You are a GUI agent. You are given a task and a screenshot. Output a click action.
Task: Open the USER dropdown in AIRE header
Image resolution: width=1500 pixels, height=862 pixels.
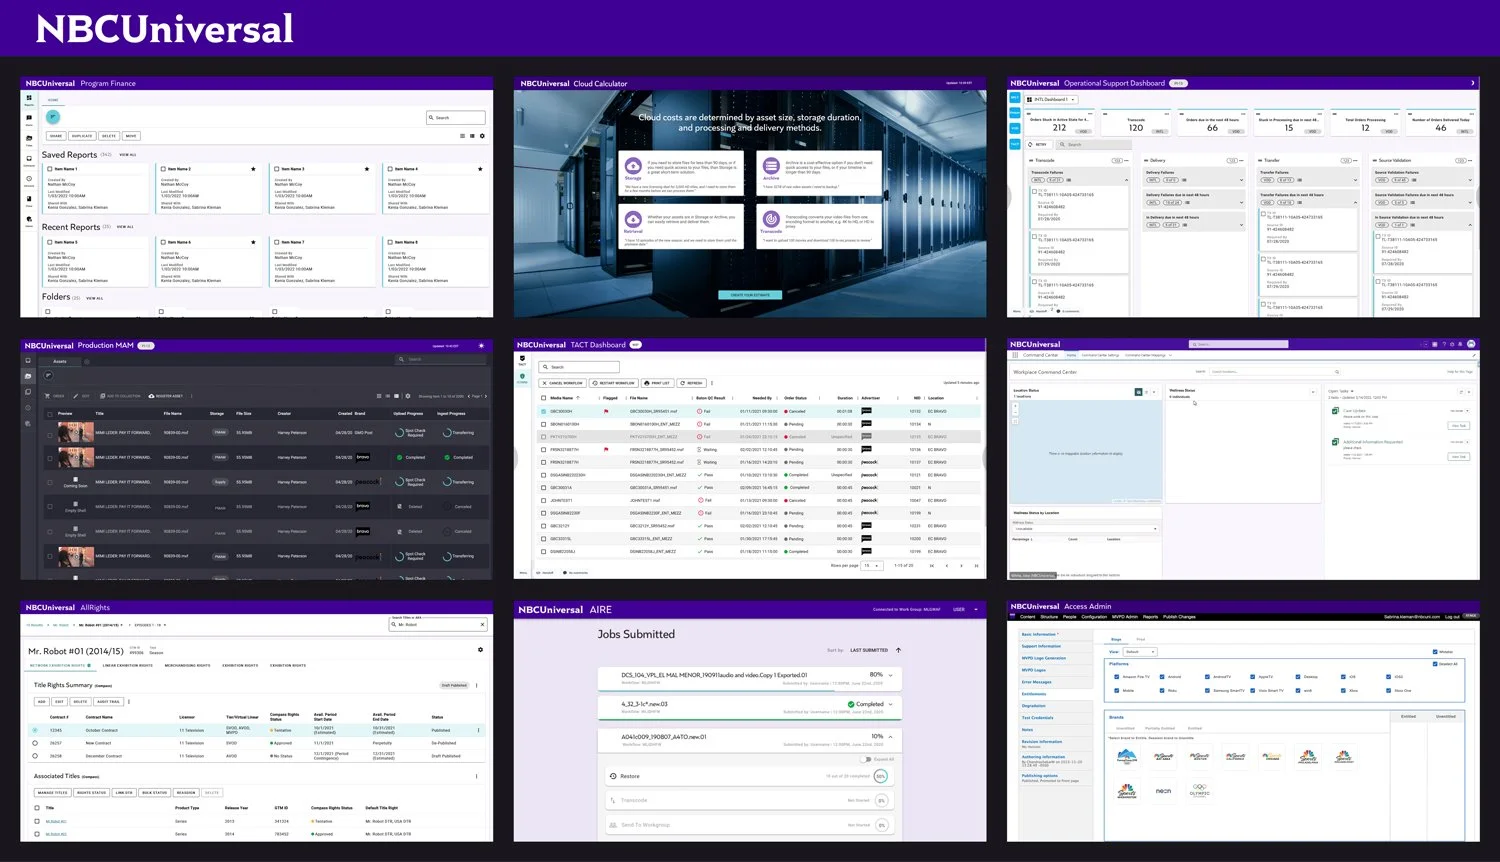pos(966,609)
